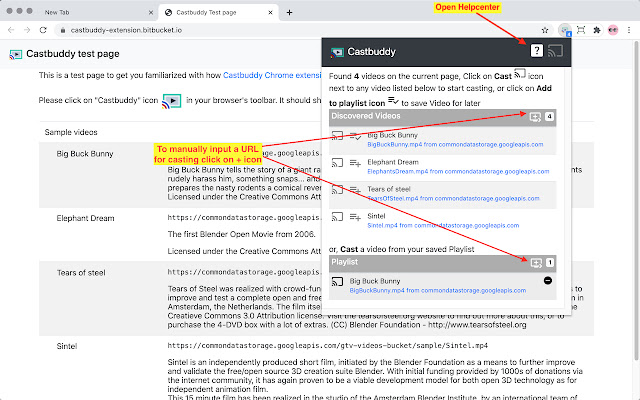640x400 pixels.
Task: Toggle Big Buck Bunny playlist check icon
Action: pyautogui.click(x=355, y=136)
